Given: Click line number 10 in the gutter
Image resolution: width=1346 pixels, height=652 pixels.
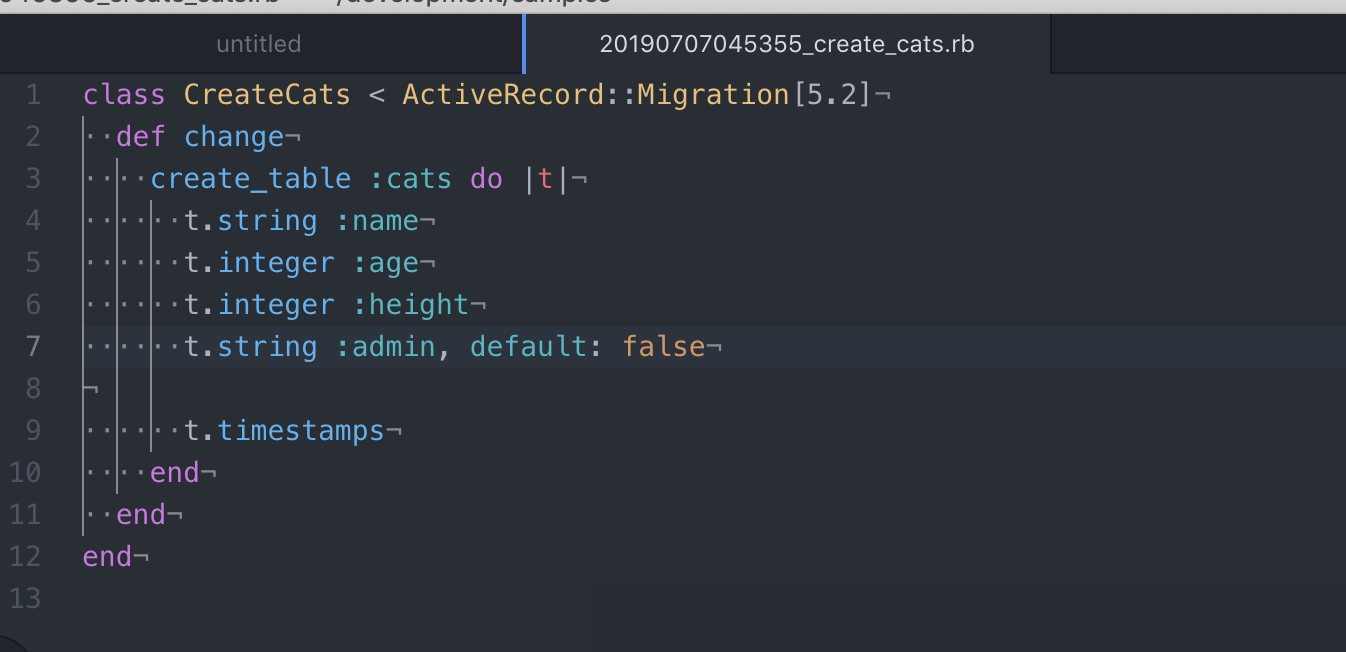Looking at the screenshot, I should pyautogui.click(x=26, y=472).
